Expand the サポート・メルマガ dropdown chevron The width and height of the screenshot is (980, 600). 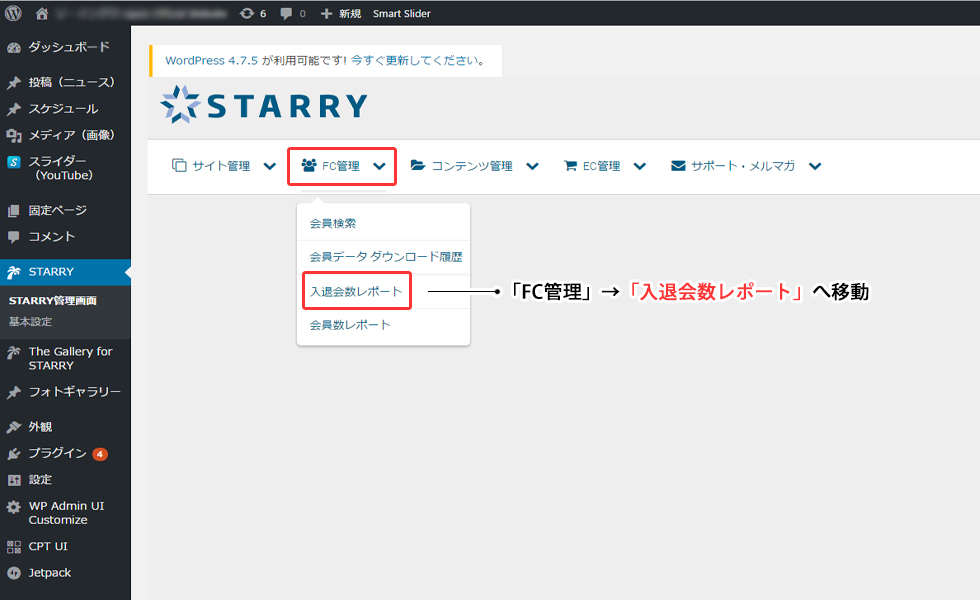[x=814, y=166]
